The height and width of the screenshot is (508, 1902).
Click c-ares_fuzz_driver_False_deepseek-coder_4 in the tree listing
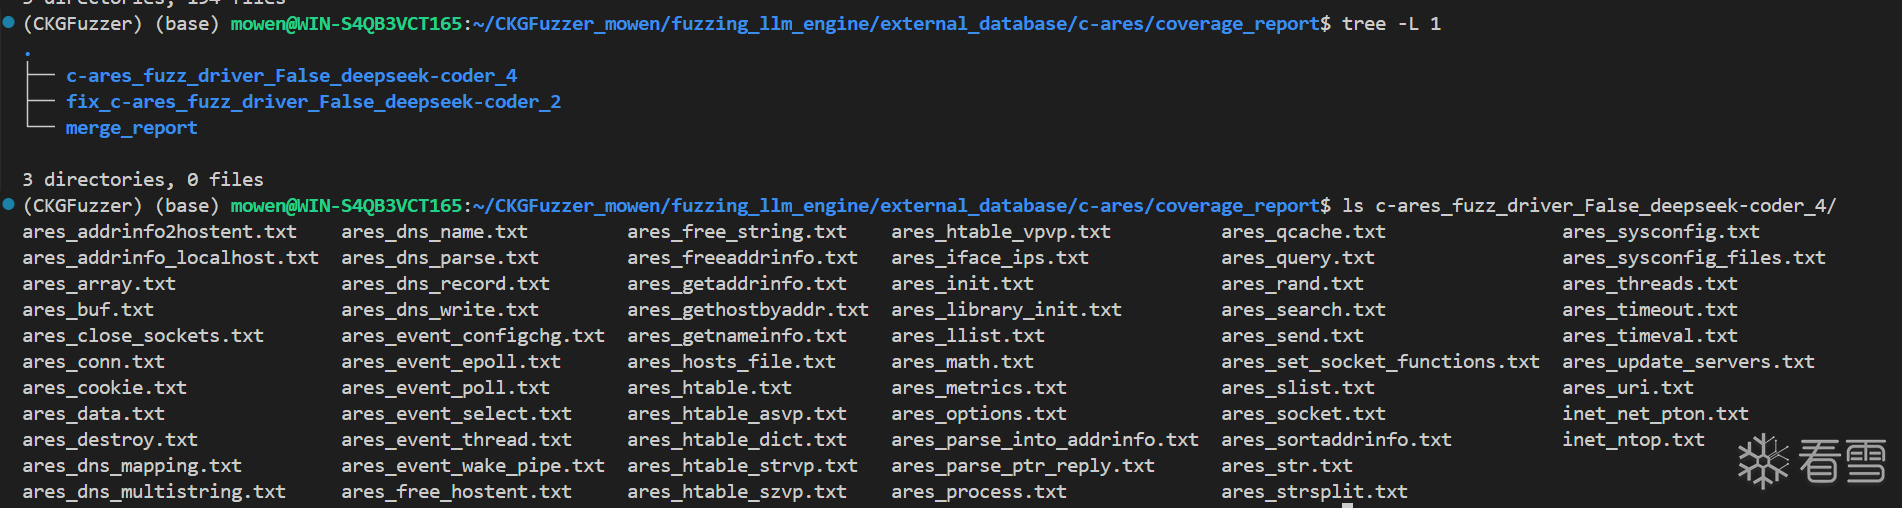click(291, 76)
